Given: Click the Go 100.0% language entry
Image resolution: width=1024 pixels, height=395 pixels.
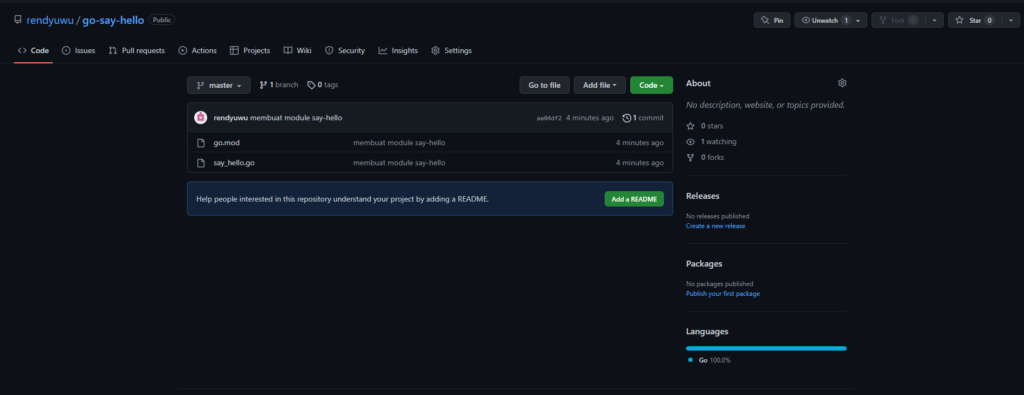Looking at the screenshot, I should (x=709, y=360).
